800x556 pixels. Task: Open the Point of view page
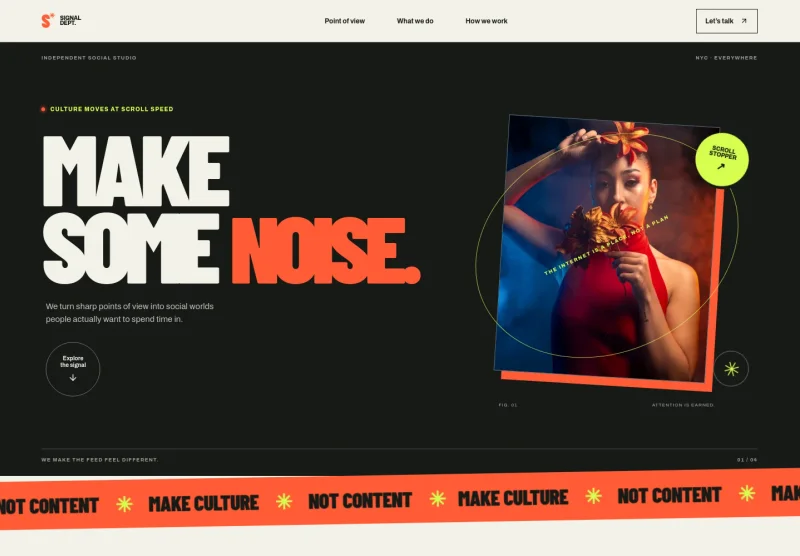coord(344,21)
